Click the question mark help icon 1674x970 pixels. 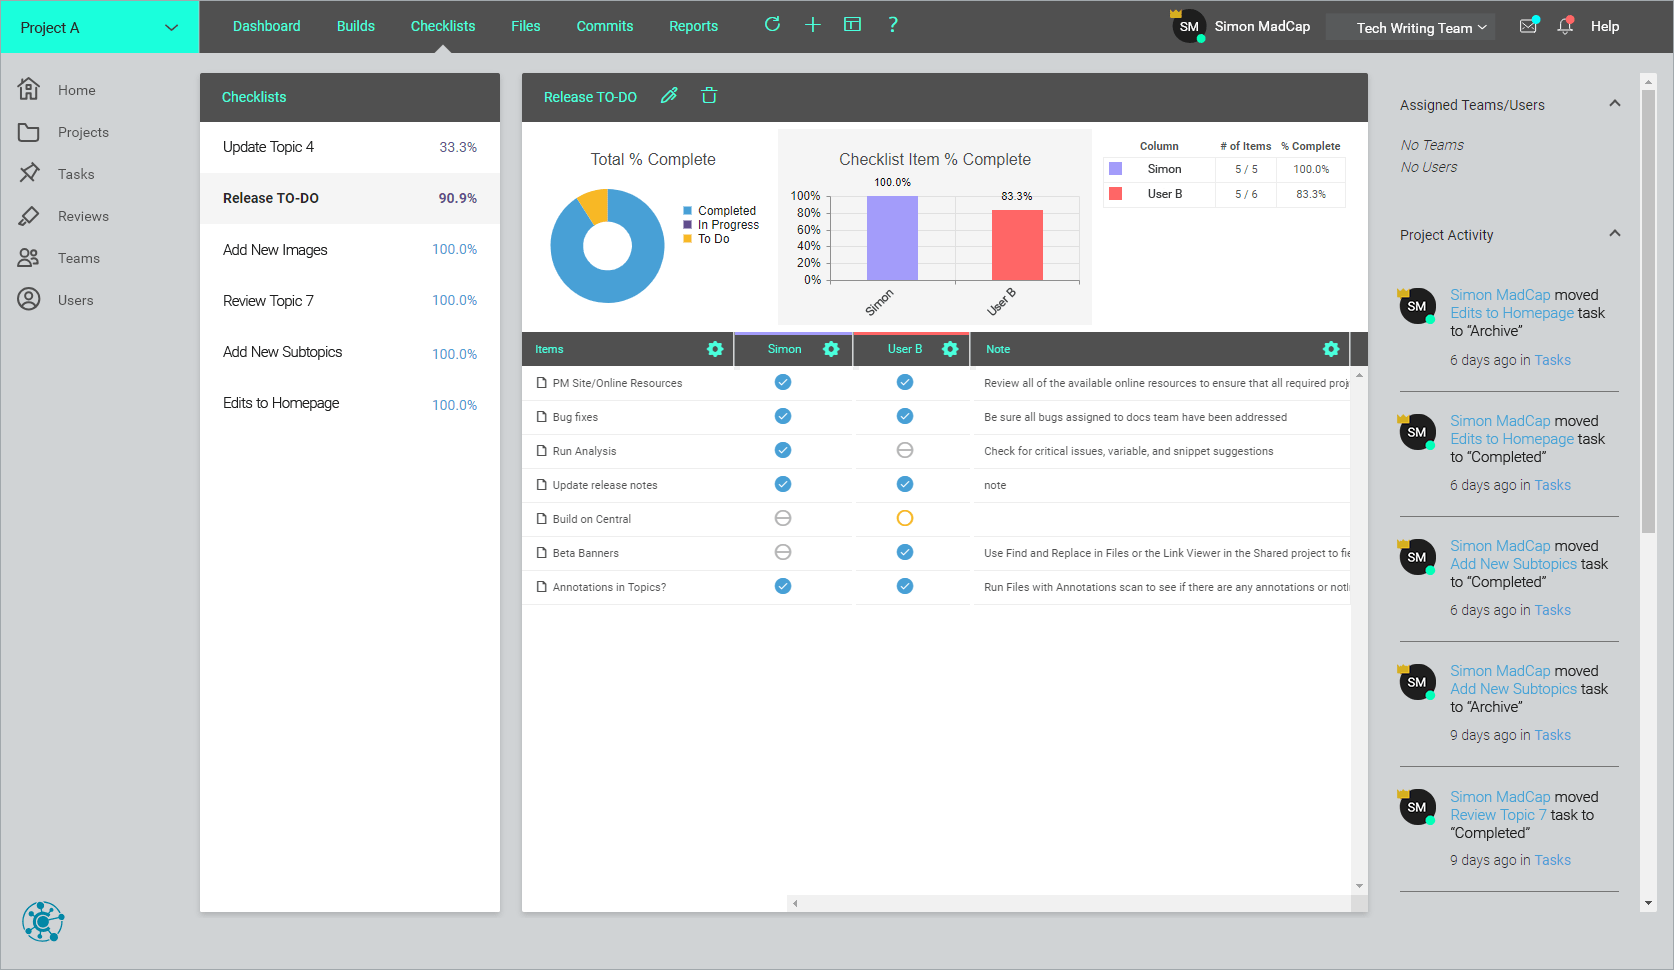click(x=893, y=25)
